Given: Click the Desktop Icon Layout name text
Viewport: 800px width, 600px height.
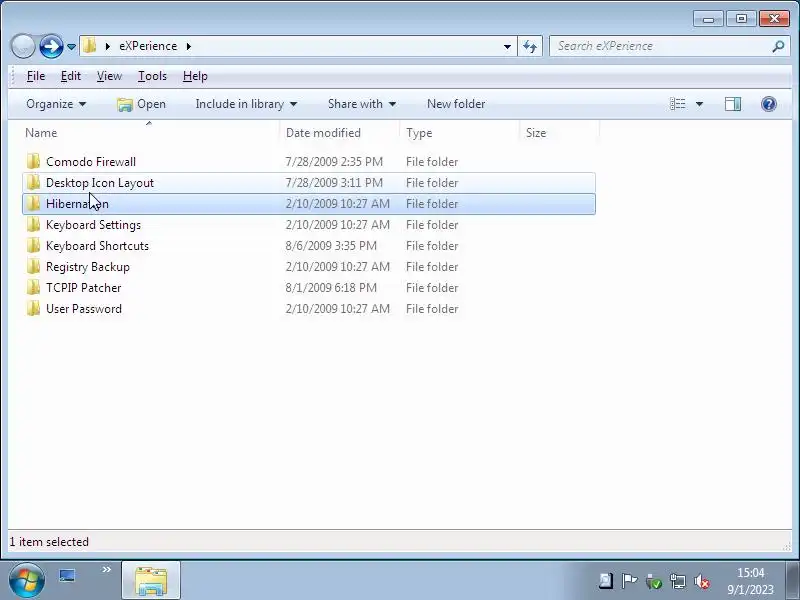Looking at the screenshot, I should (x=99, y=183).
